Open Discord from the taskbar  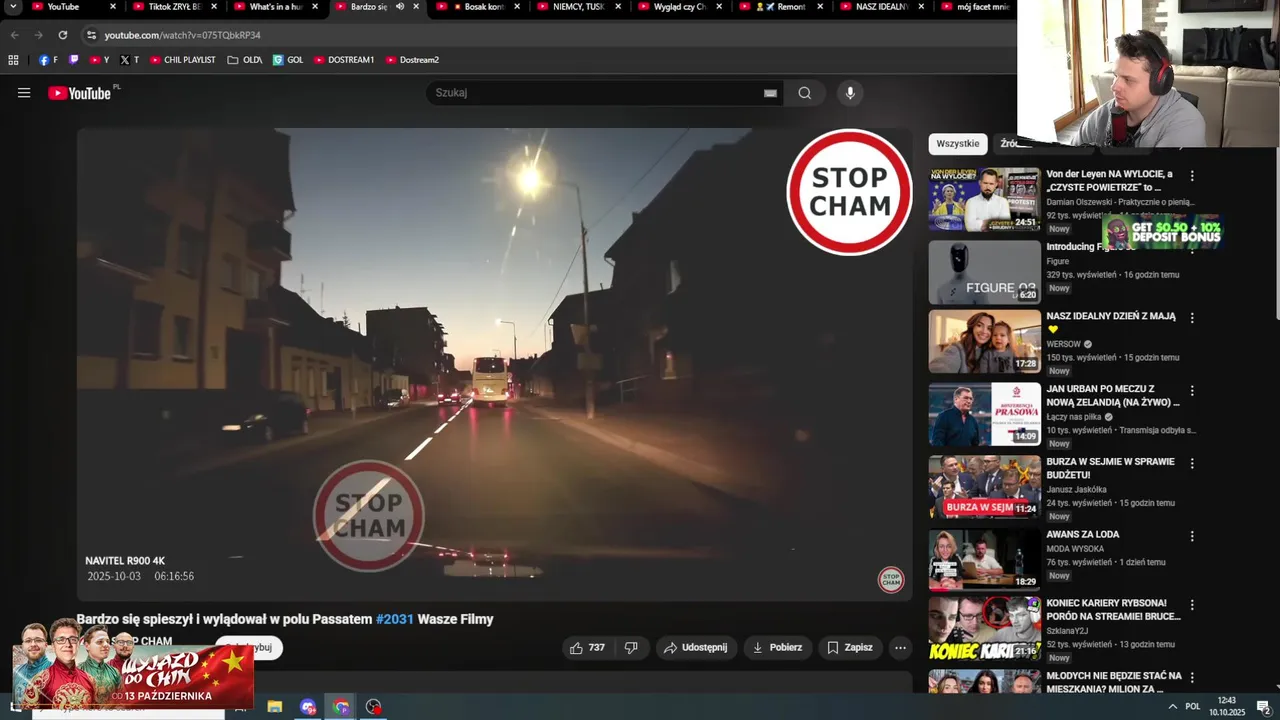tap(308, 707)
